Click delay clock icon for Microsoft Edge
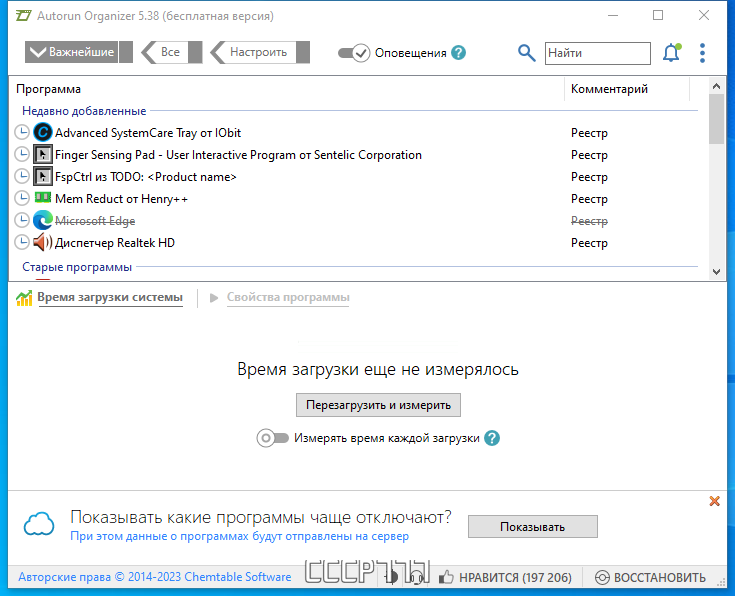Image resolution: width=735 pixels, height=596 pixels. pyautogui.click(x=22, y=221)
